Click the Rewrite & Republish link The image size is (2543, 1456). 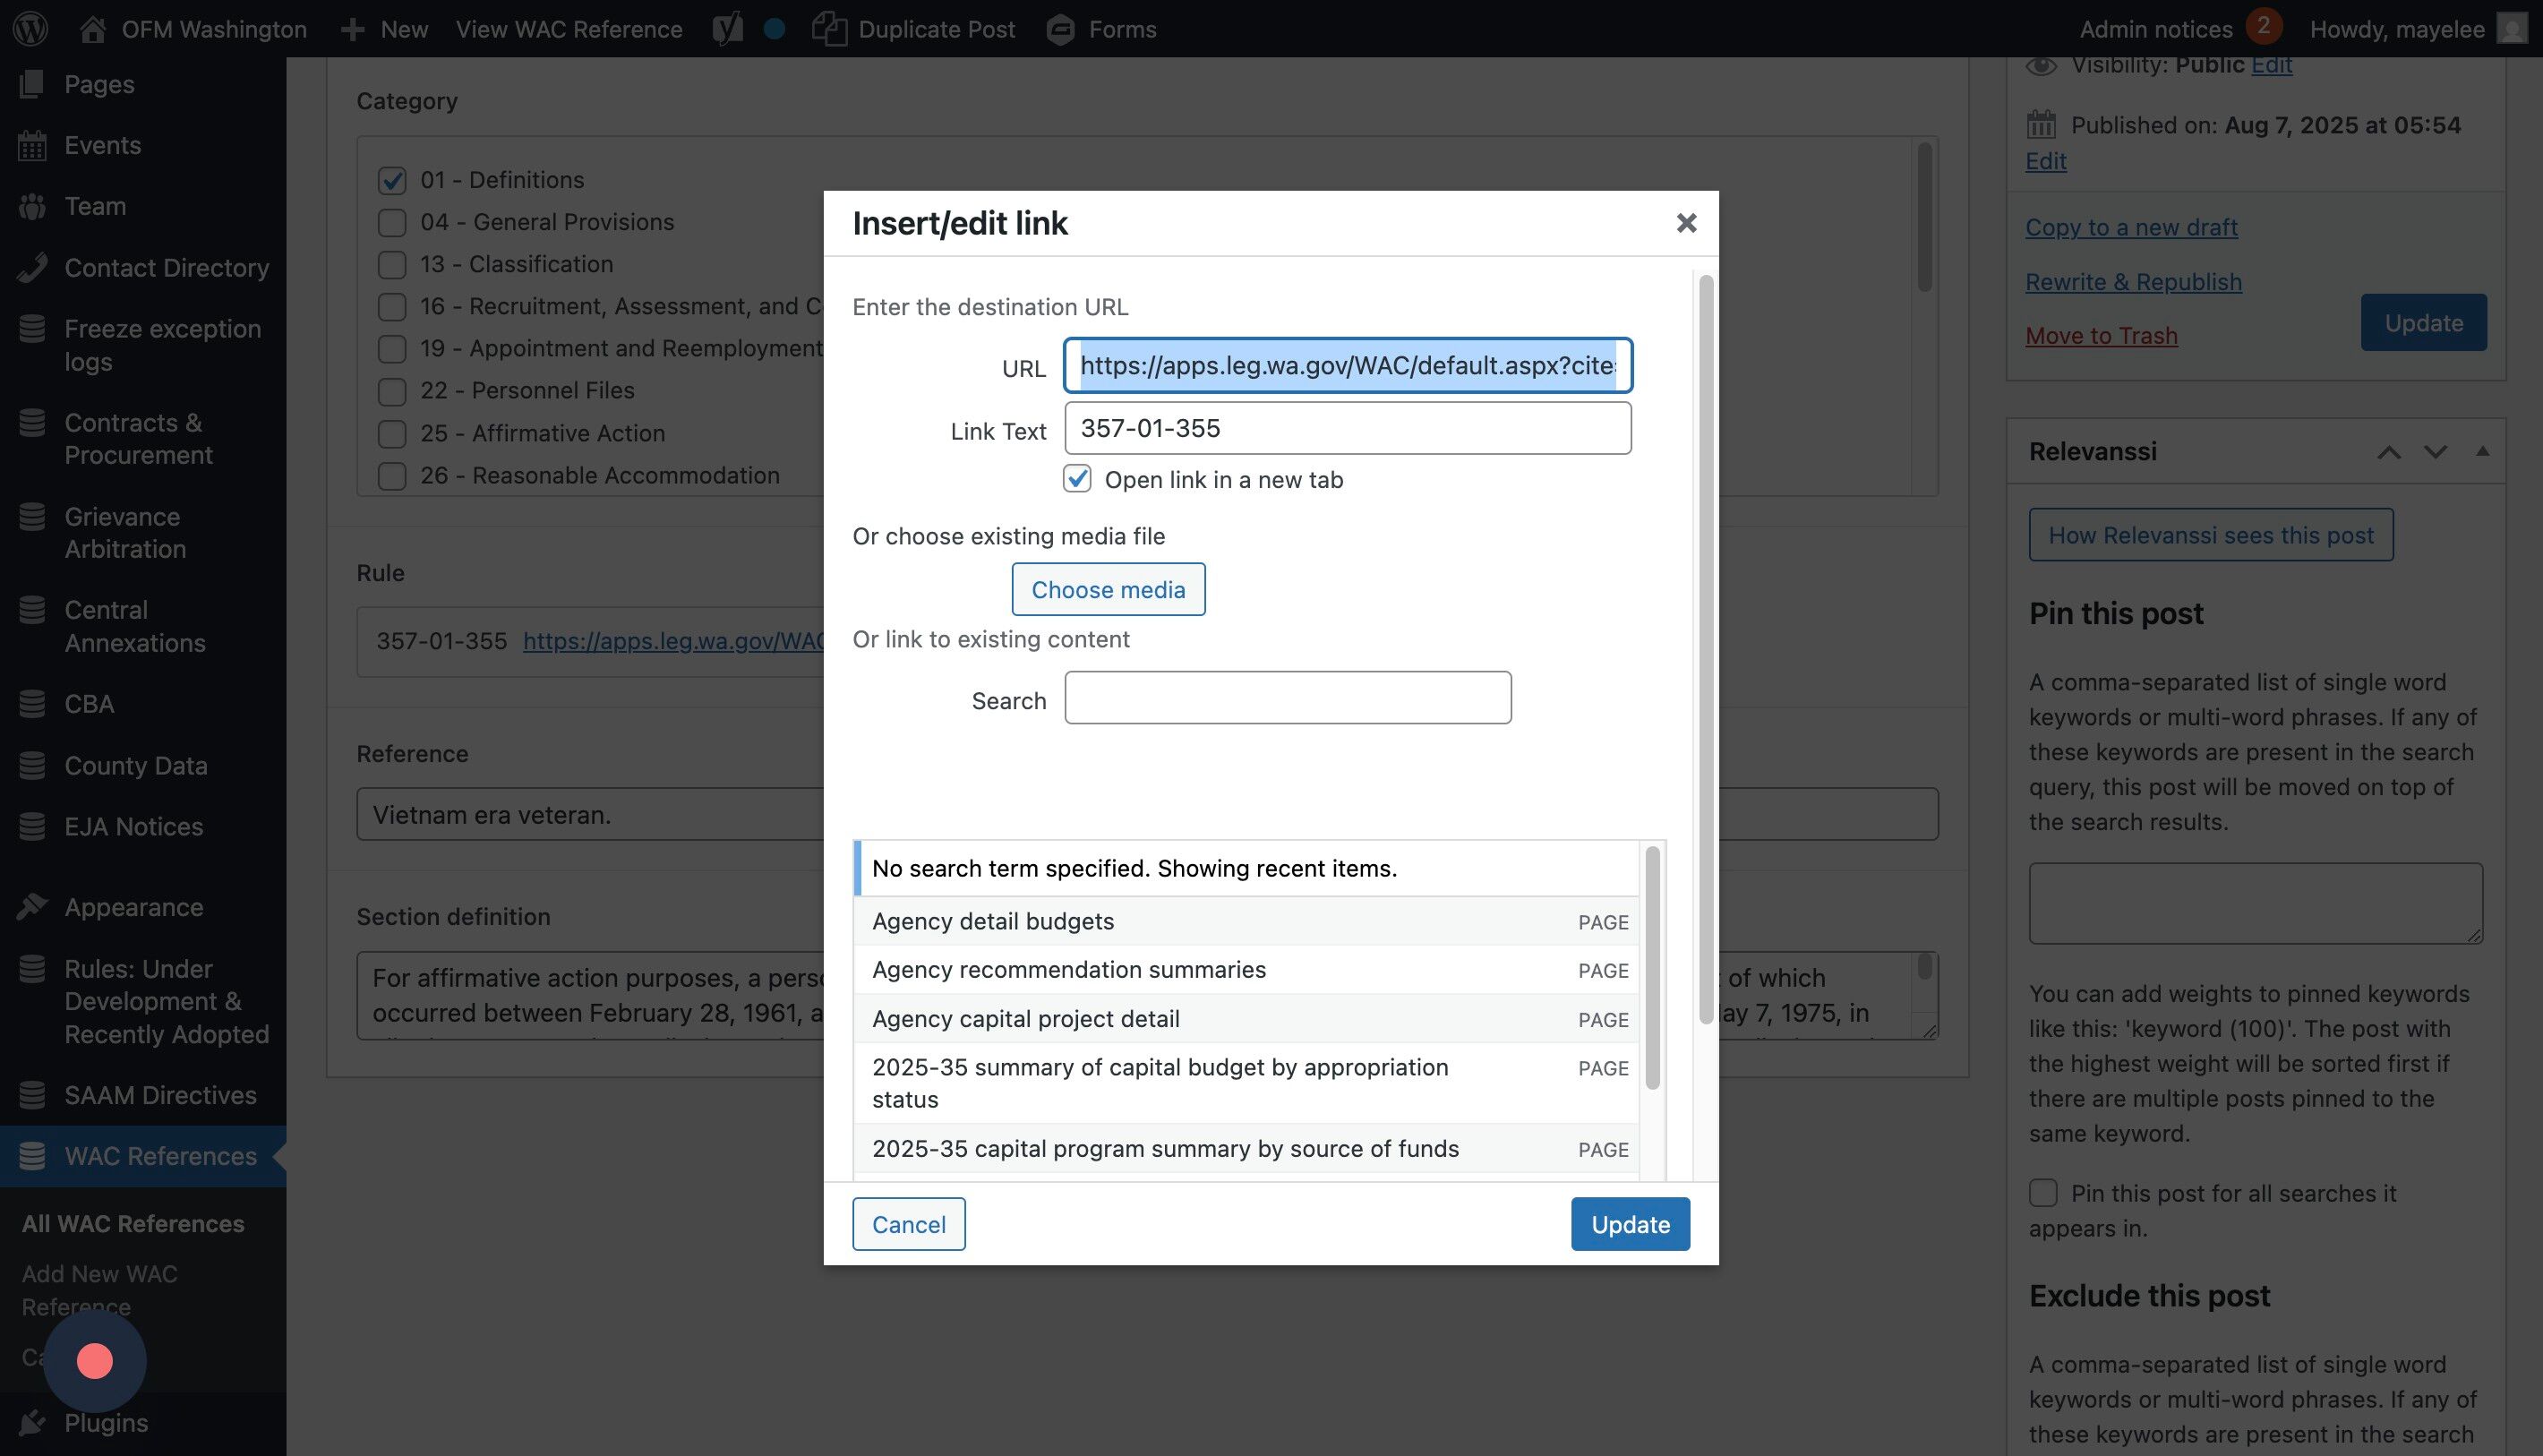[x=2133, y=282]
